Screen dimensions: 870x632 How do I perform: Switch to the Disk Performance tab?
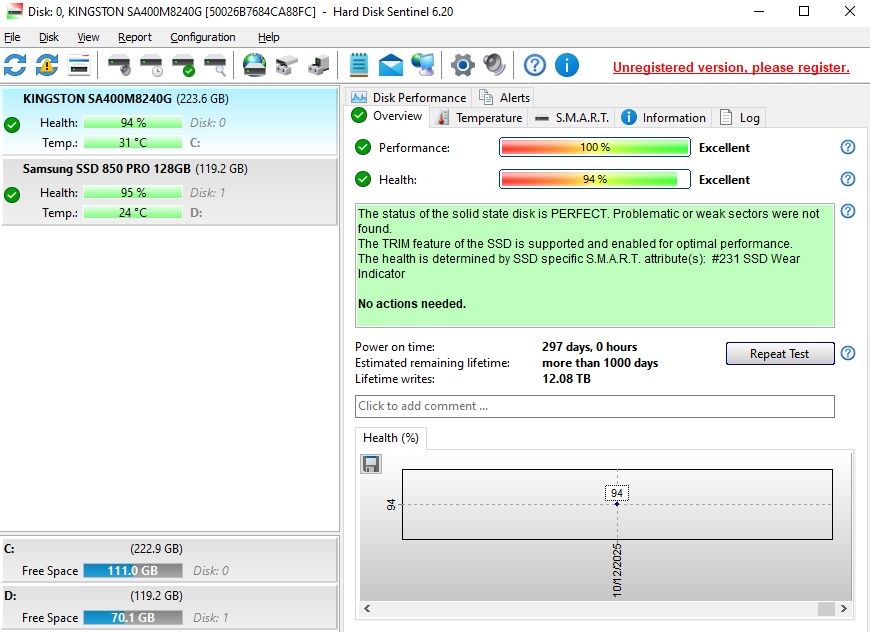point(408,98)
